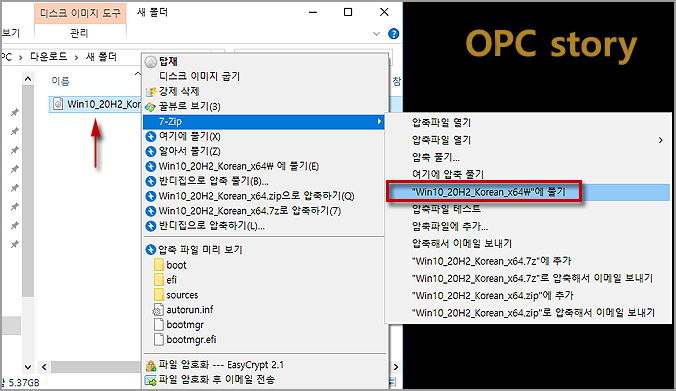Choose "Win10_20H2_Korean_x64.7z"로 압축해서 이메일 보내기

(x=532, y=278)
